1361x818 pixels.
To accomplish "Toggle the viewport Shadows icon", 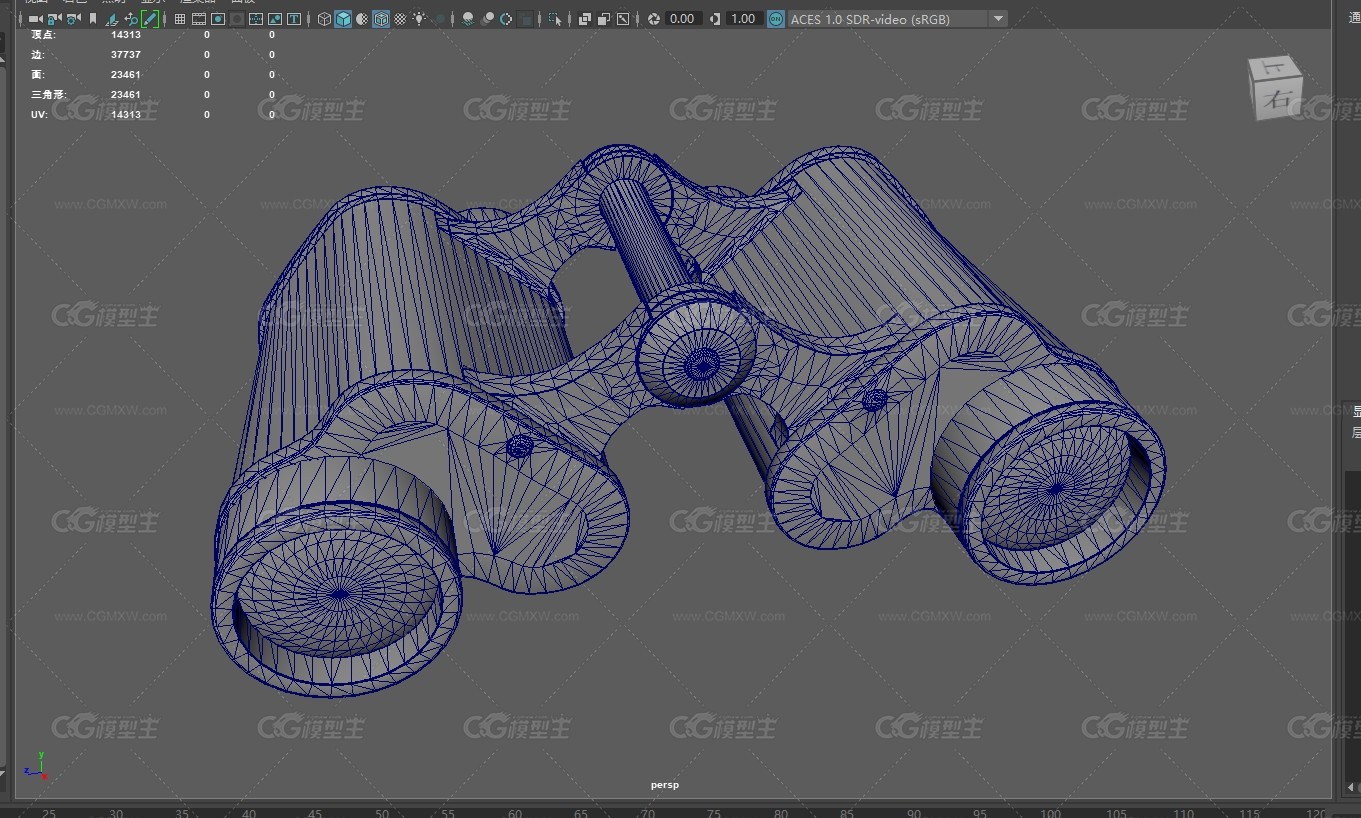I will click(439, 19).
